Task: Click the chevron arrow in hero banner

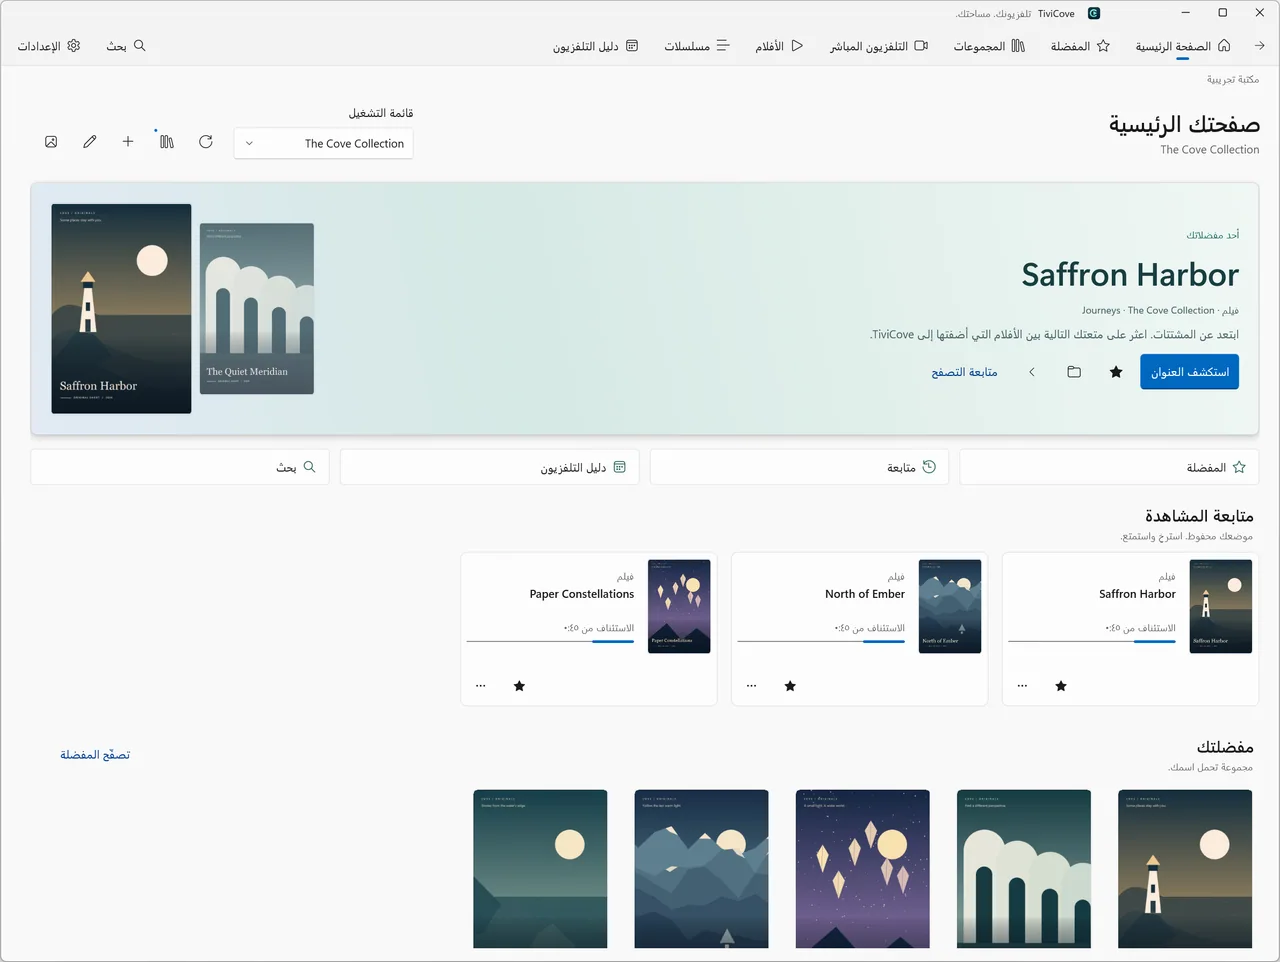Action: [x=1032, y=372]
